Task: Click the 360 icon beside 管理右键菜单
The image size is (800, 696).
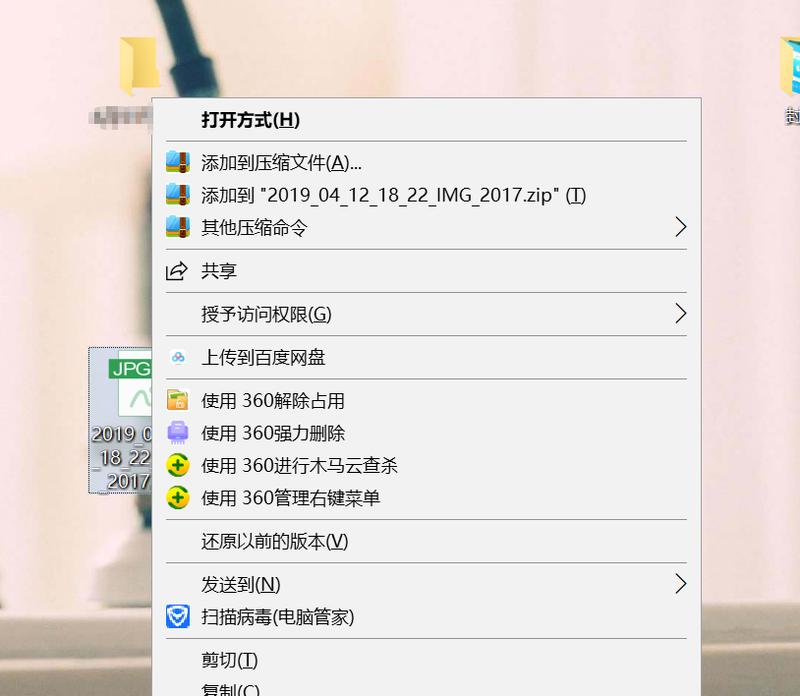Action: (178, 498)
